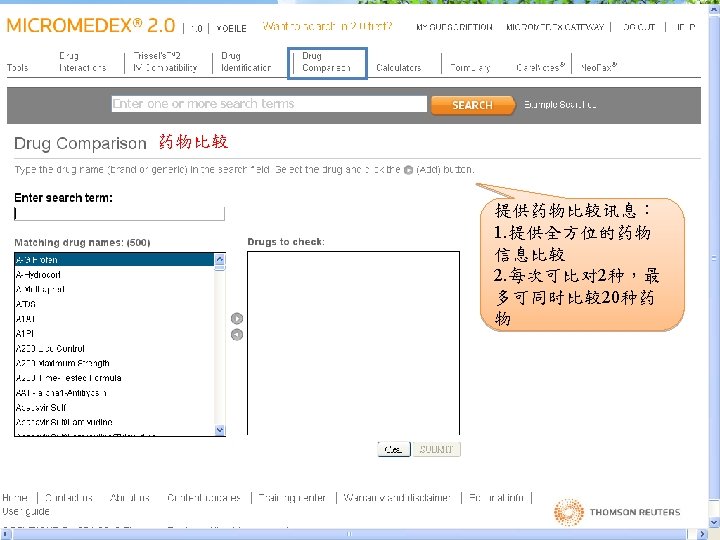Open the Contact us footer link
This screenshot has width=720, height=540.
[69, 497]
